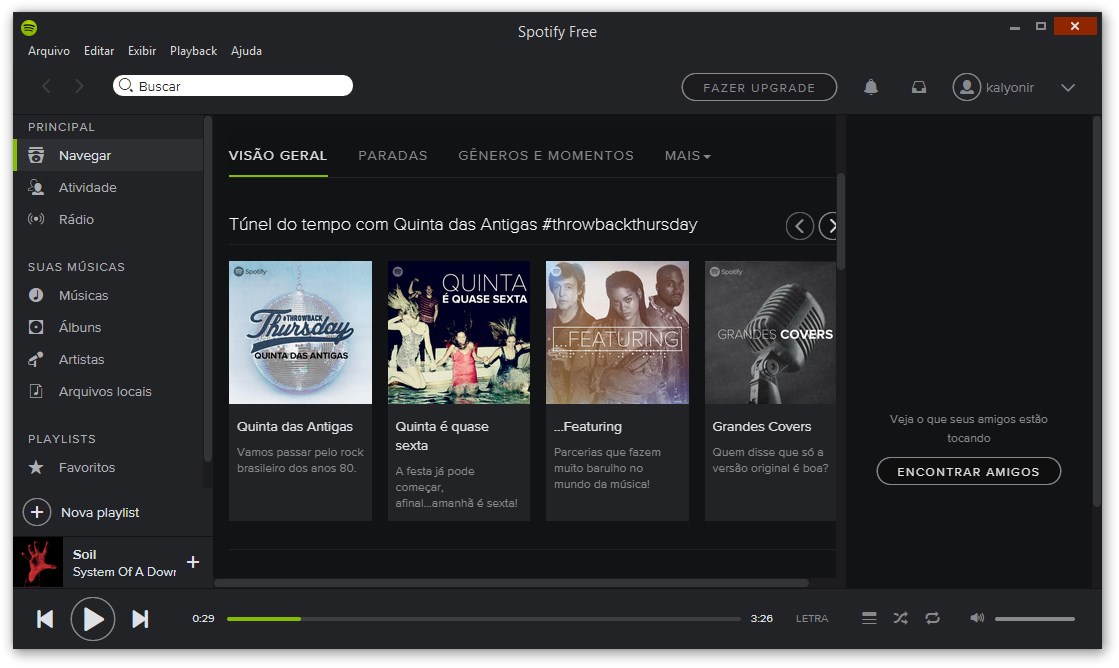Click the Soil album art thumbnail
The height and width of the screenshot is (668, 1119).
pyautogui.click(x=38, y=562)
